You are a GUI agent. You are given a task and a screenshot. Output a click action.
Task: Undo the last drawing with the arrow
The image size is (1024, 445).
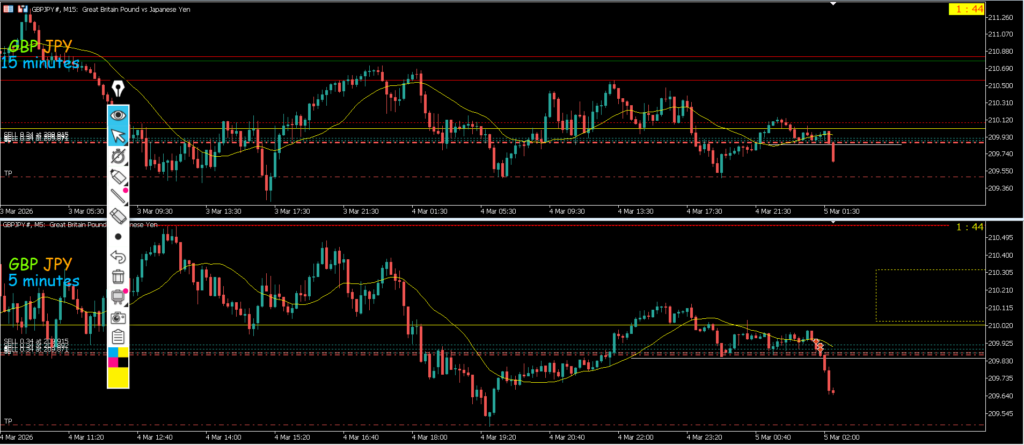(x=118, y=256)
